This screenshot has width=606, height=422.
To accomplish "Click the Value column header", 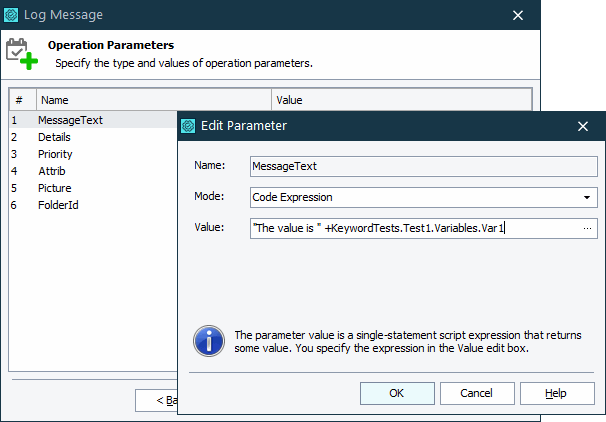I will coord(400,100).
